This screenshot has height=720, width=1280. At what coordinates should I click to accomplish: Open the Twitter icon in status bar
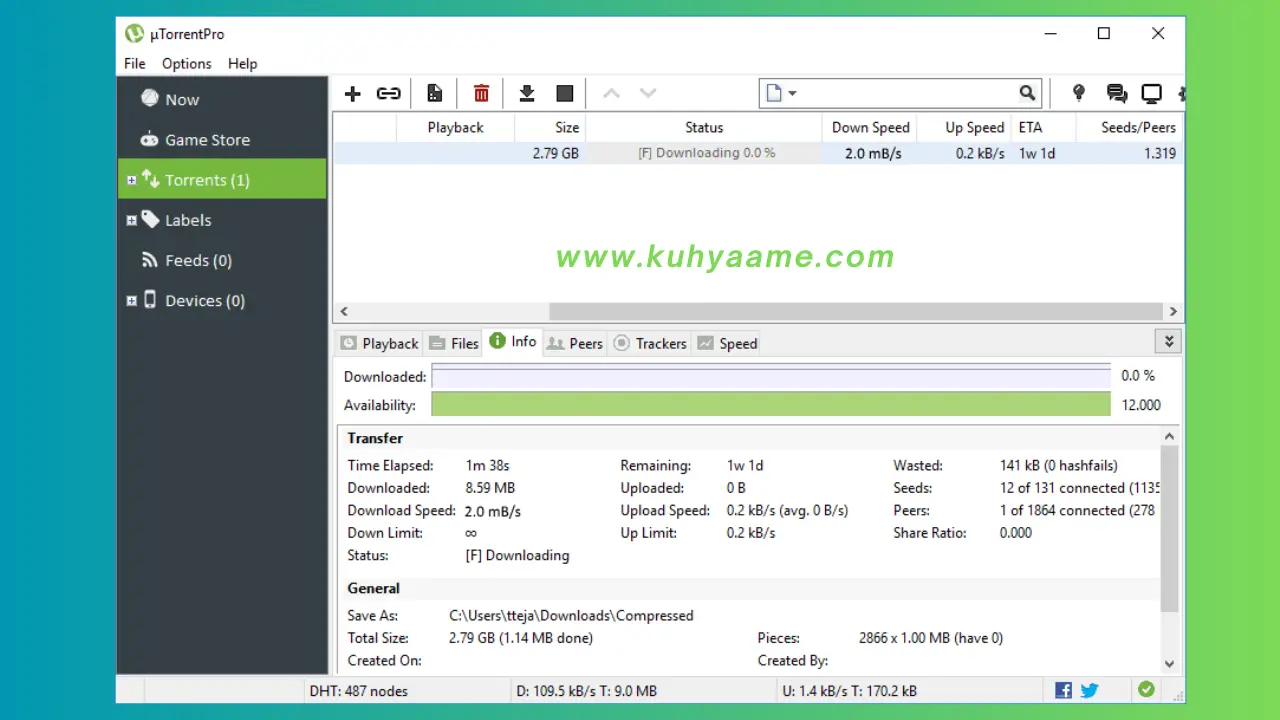click(1089, 690)
